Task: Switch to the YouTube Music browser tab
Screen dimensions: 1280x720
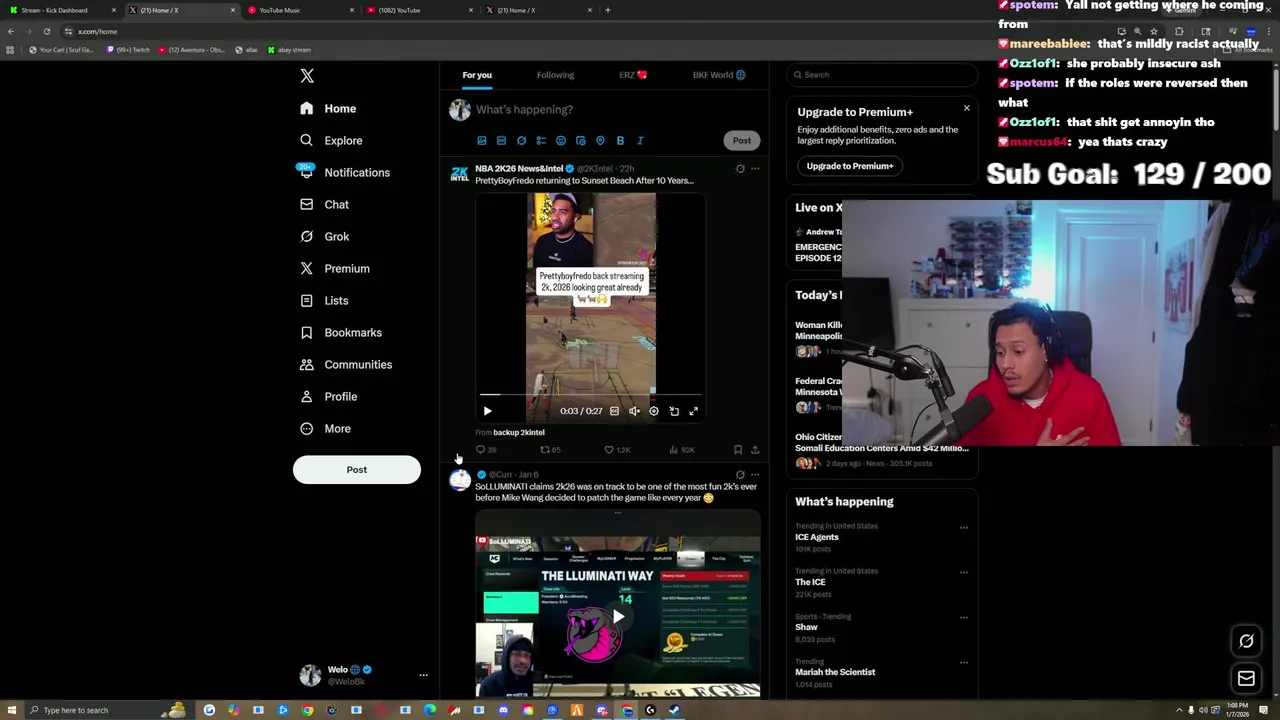Action: tap(300, 10)
